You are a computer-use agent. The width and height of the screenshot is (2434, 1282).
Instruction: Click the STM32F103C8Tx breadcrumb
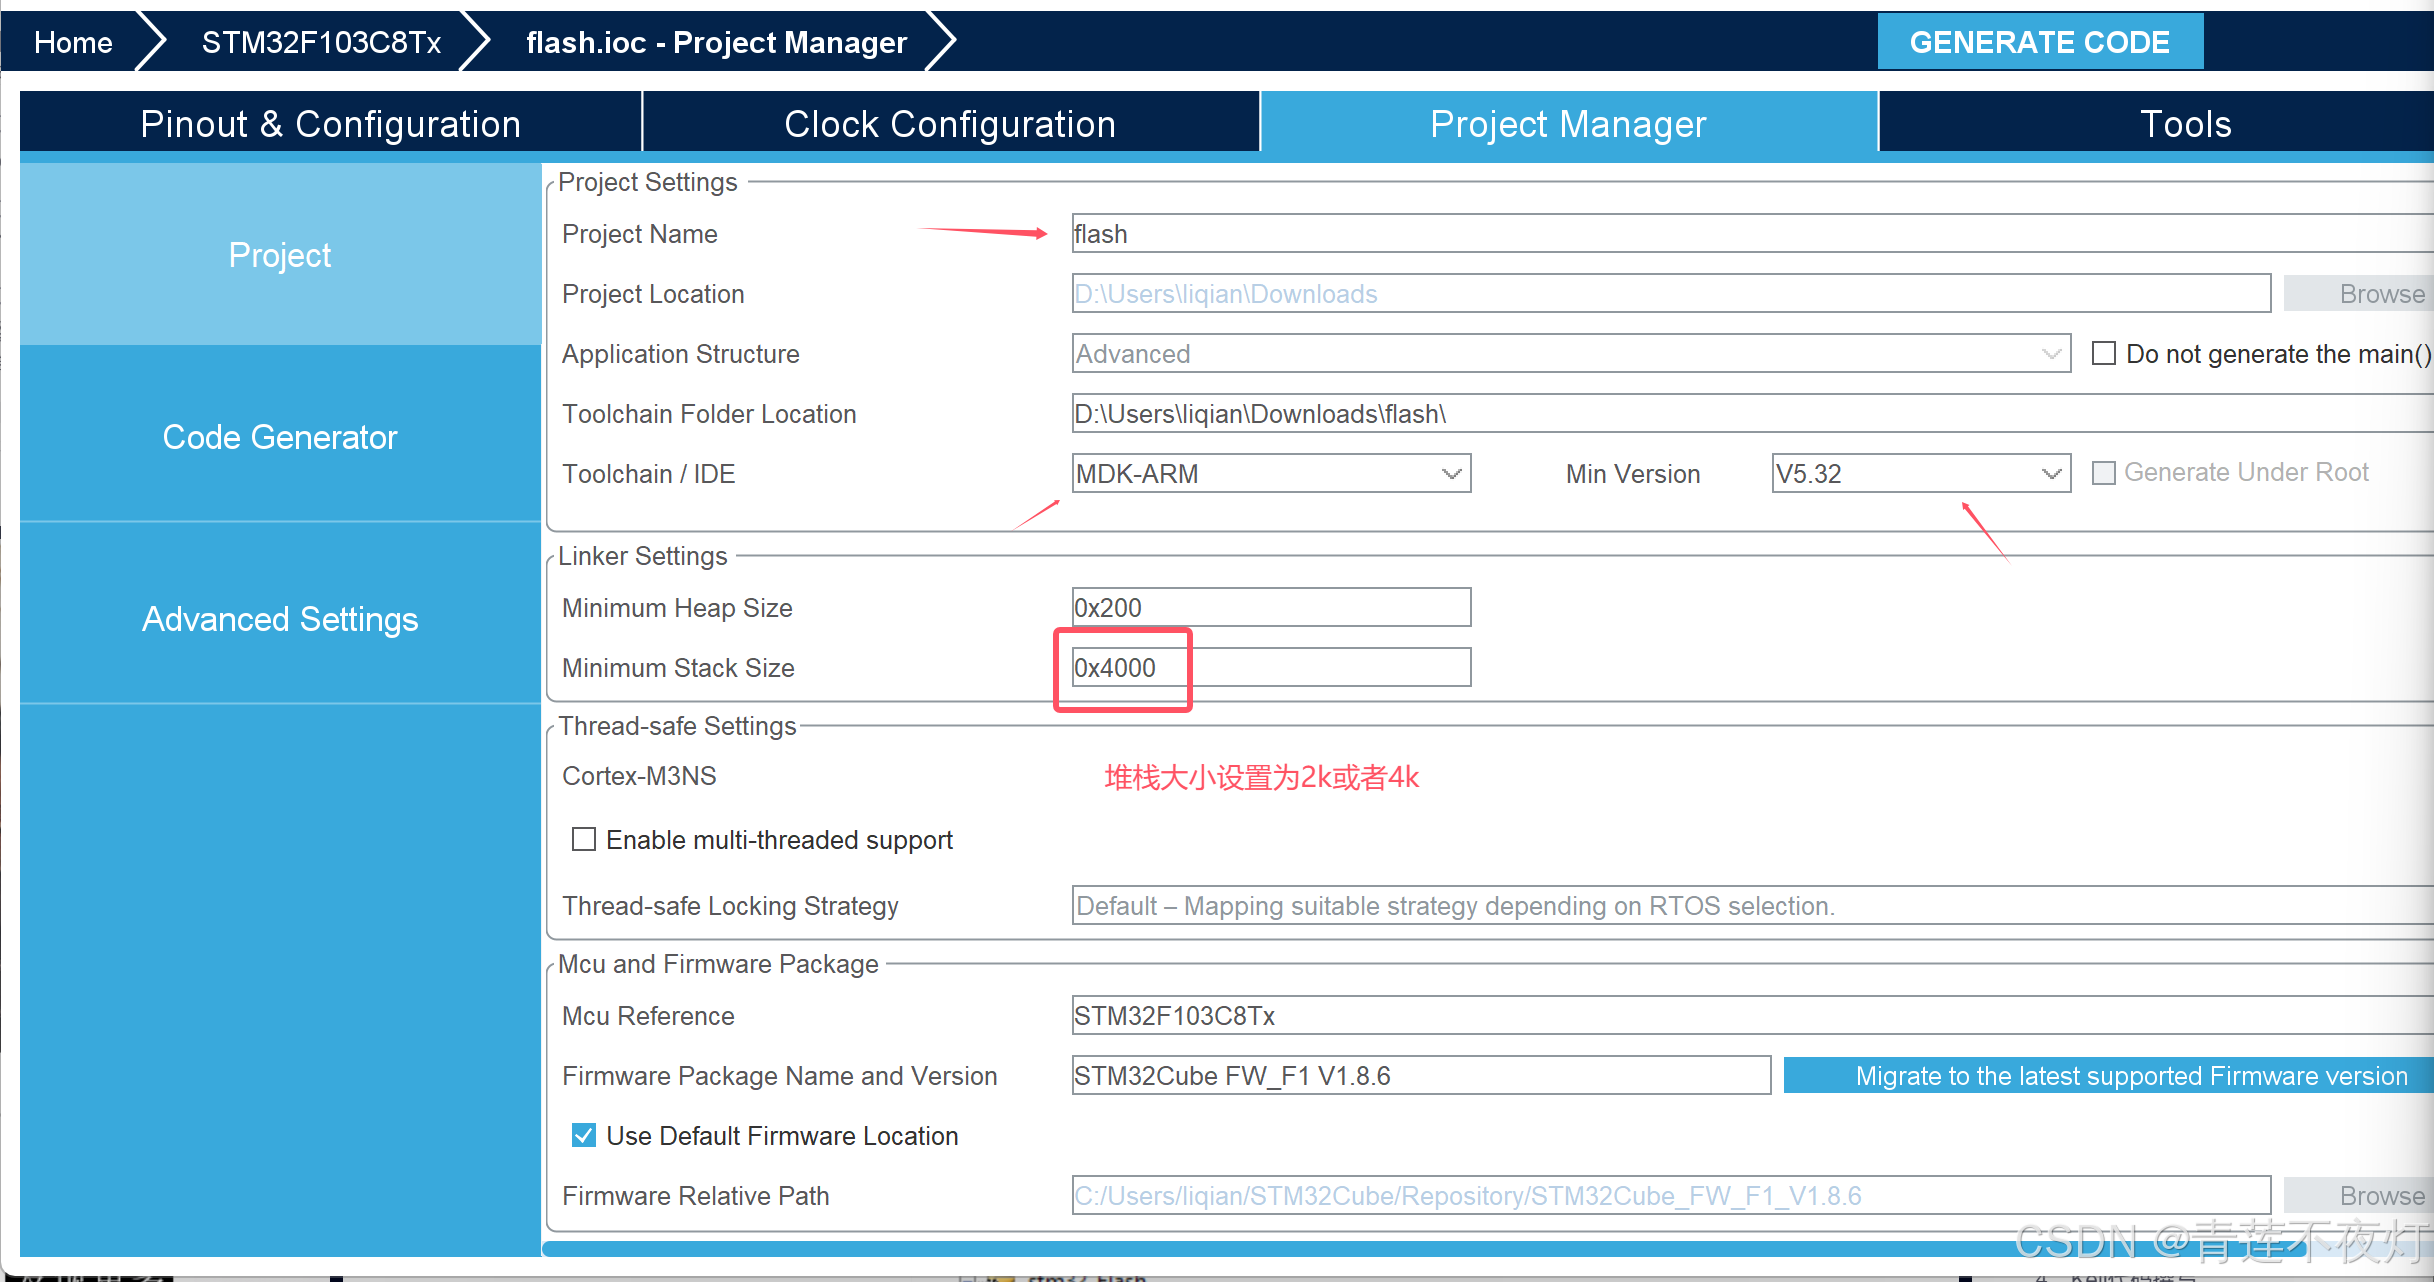pos(321,42)
